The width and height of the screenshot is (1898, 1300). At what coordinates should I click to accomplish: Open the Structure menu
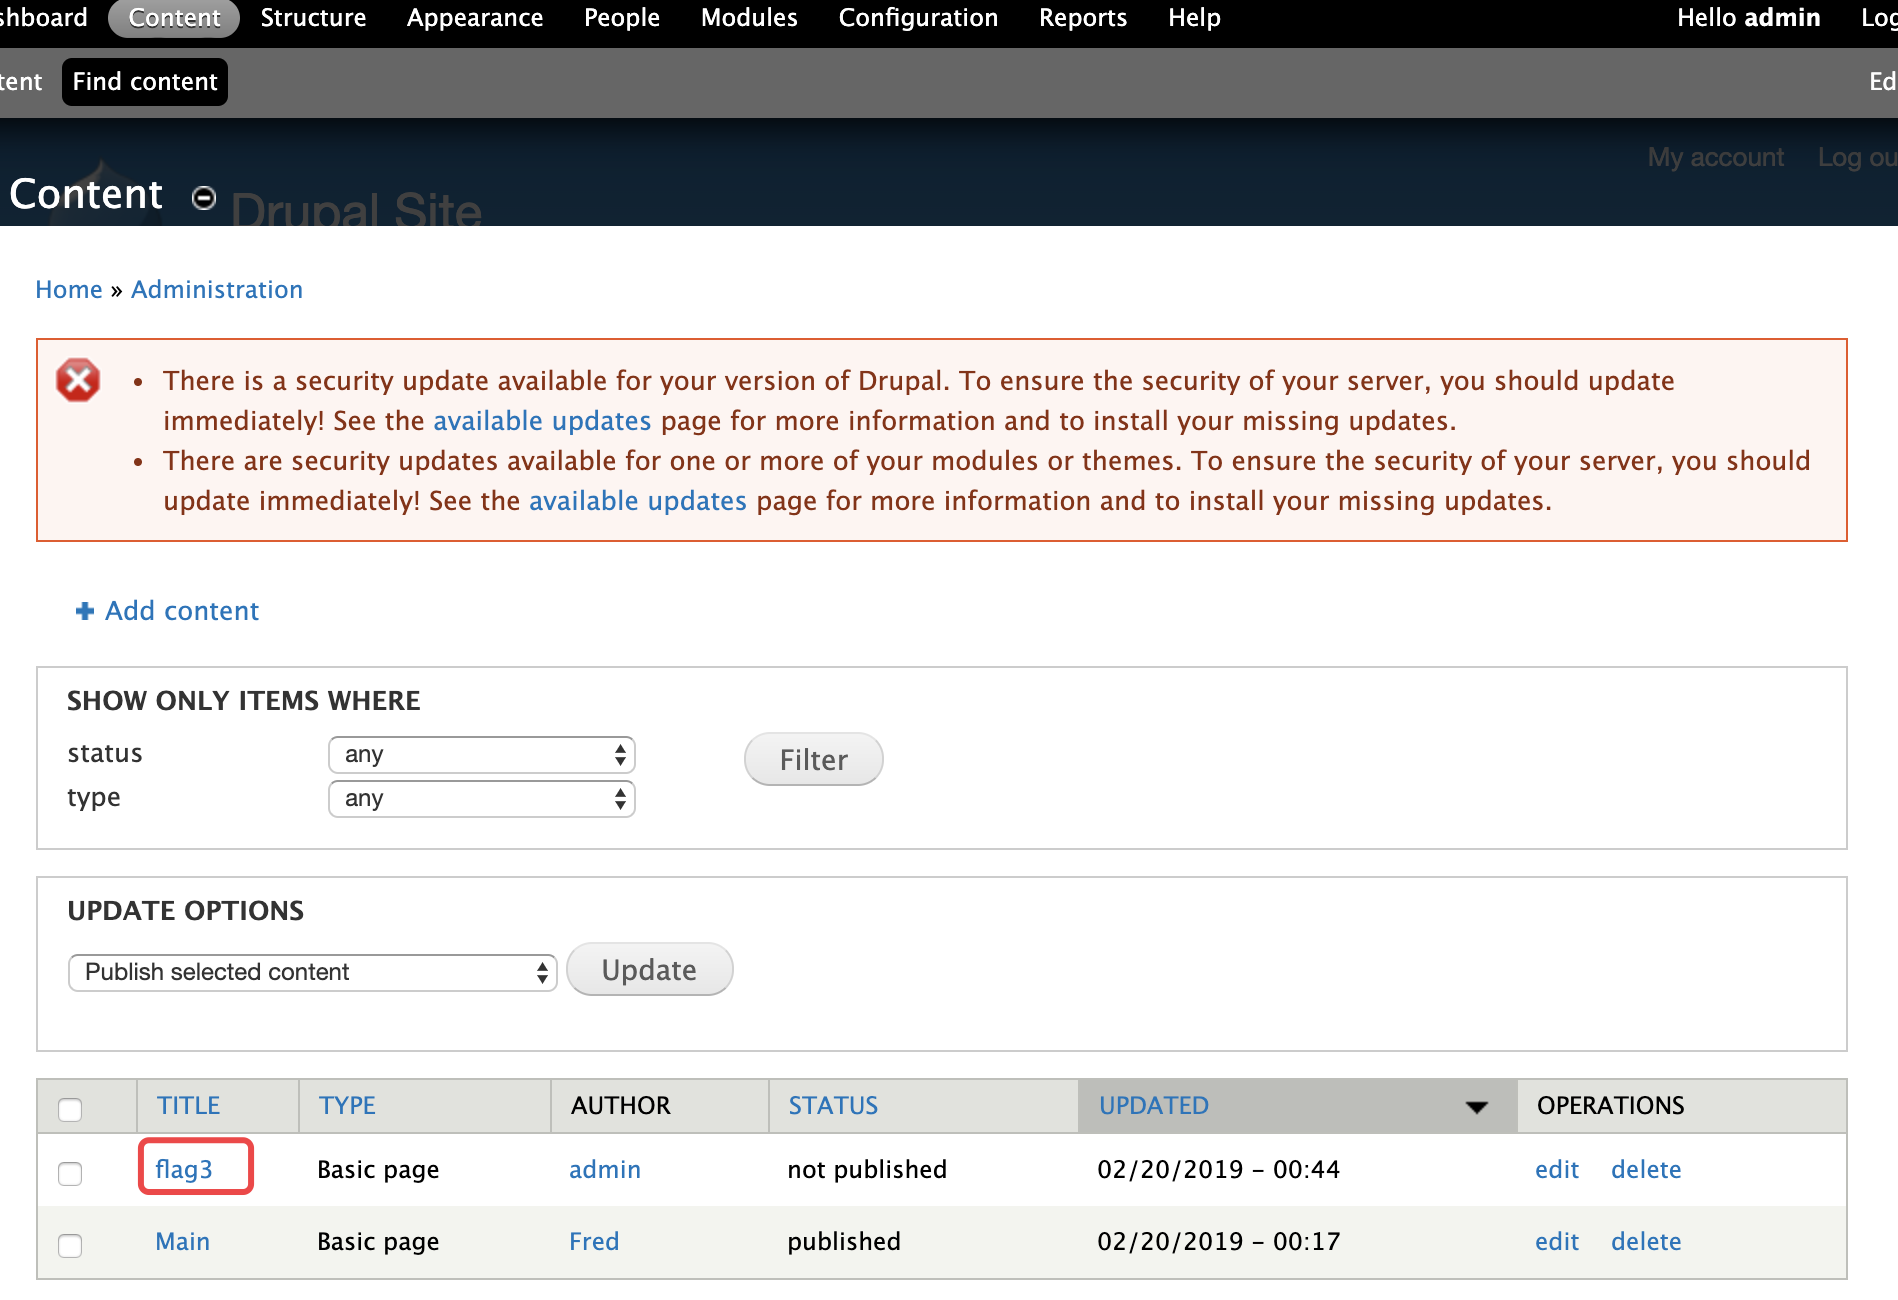pyautogui.click(x=313, y=18)
